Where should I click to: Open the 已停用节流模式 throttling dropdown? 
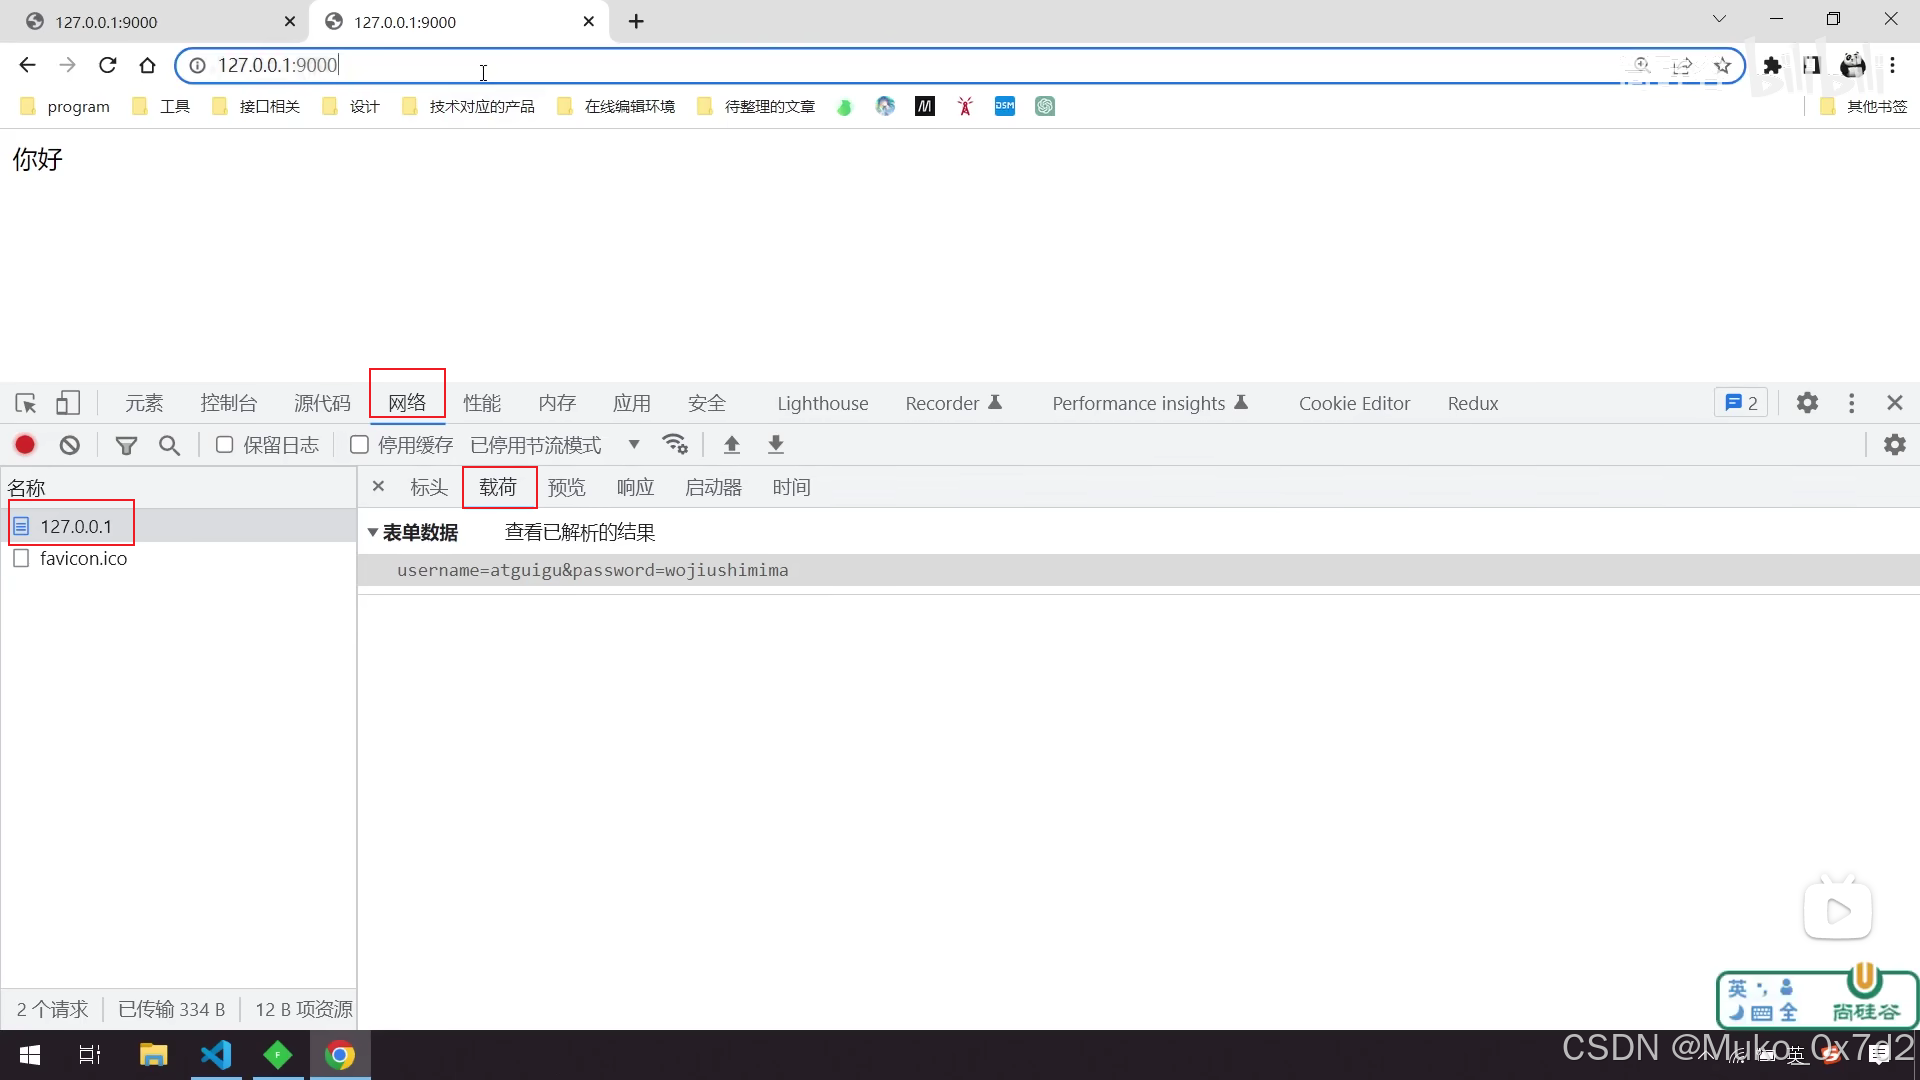coord(555,445)
